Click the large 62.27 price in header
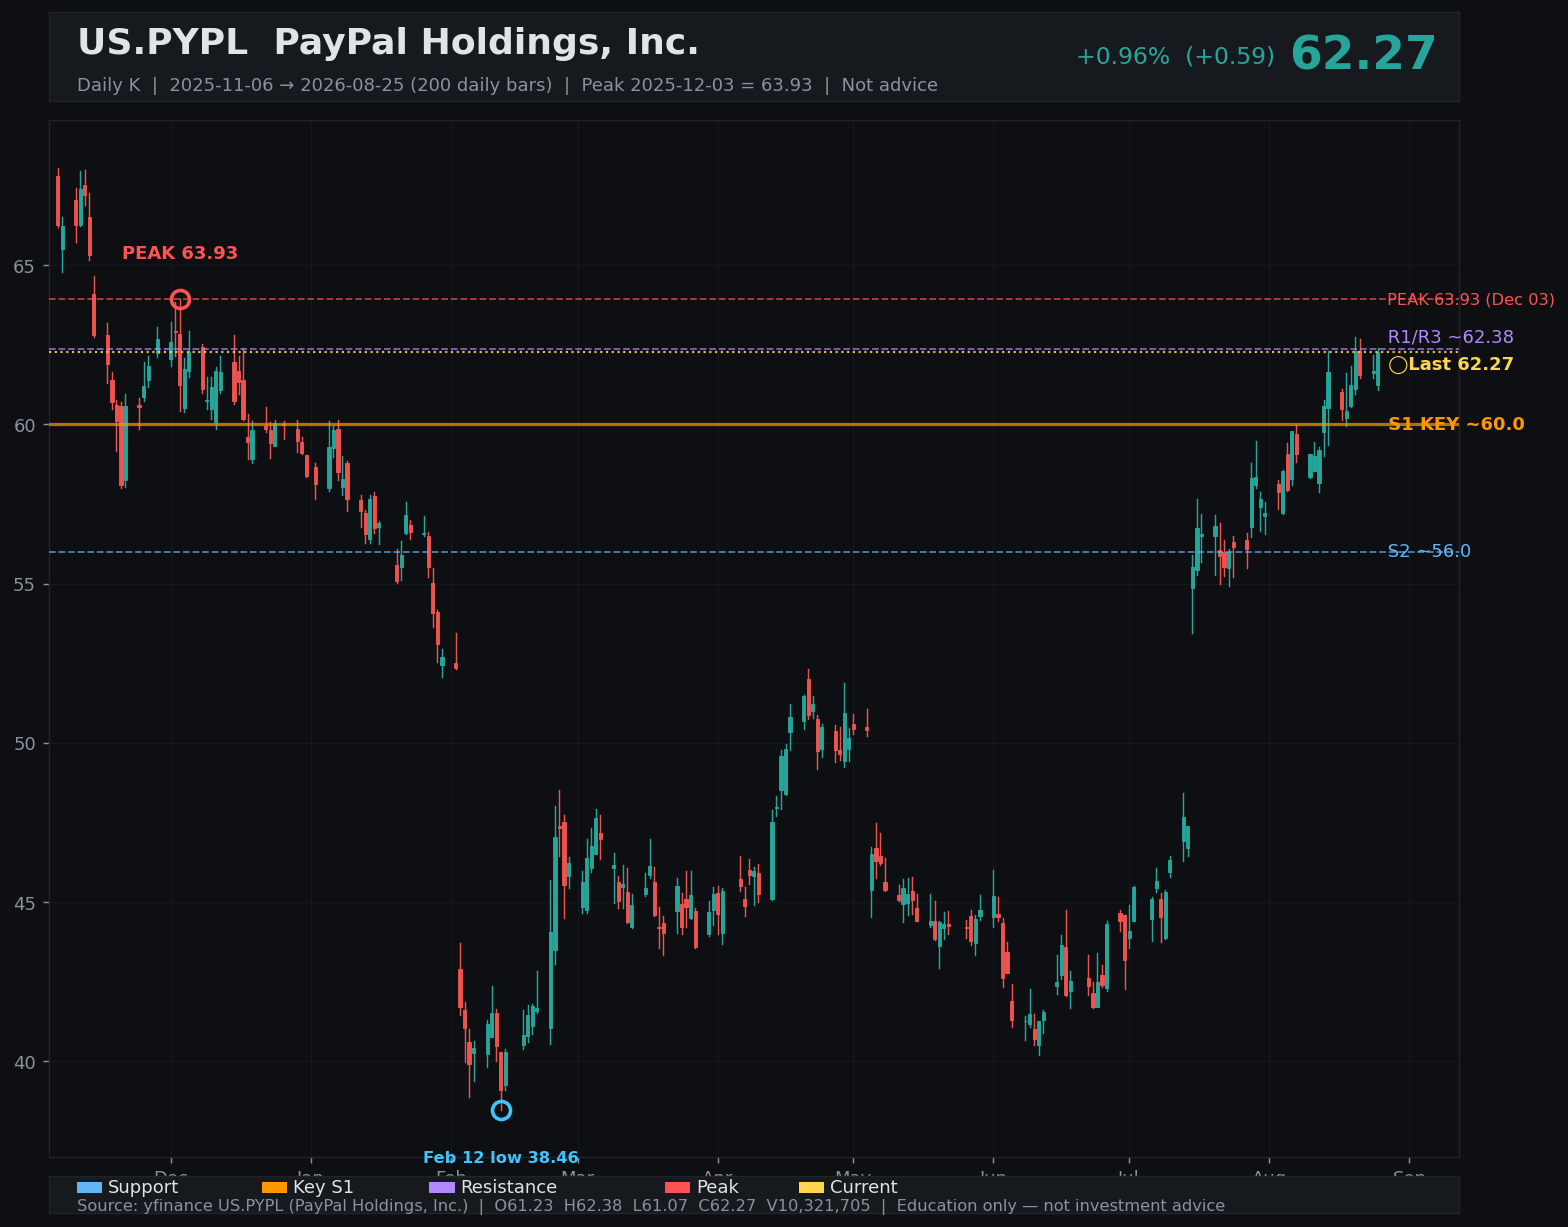This screenshot has height=1227, width=1568. point(1363,55)
